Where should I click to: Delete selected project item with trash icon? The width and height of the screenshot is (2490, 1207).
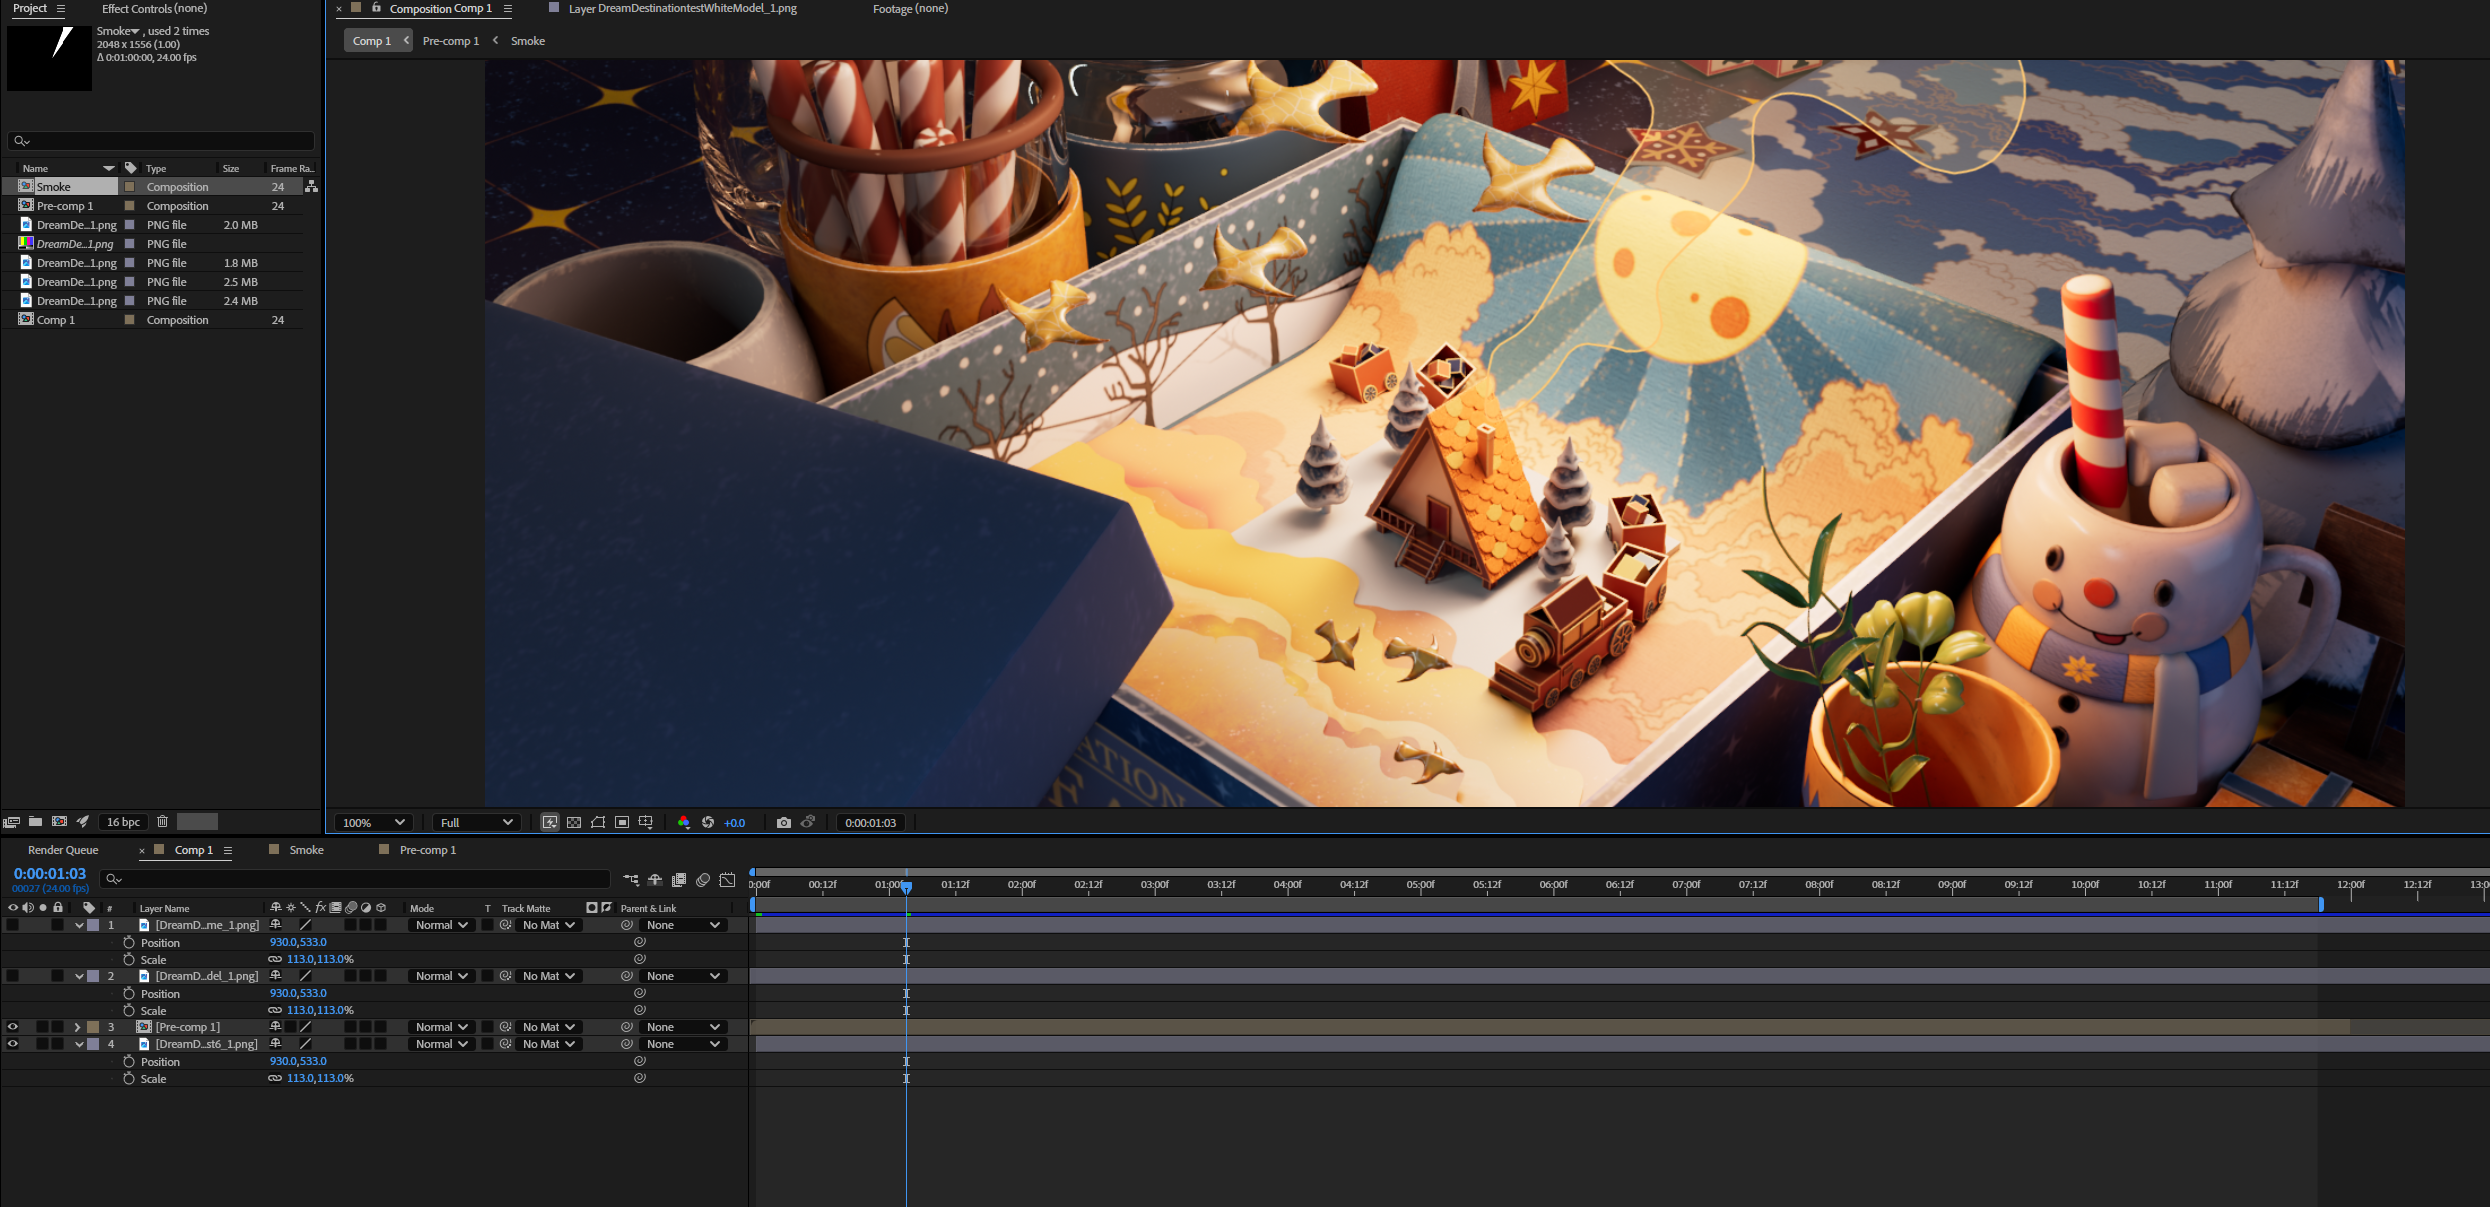point(162,822)
